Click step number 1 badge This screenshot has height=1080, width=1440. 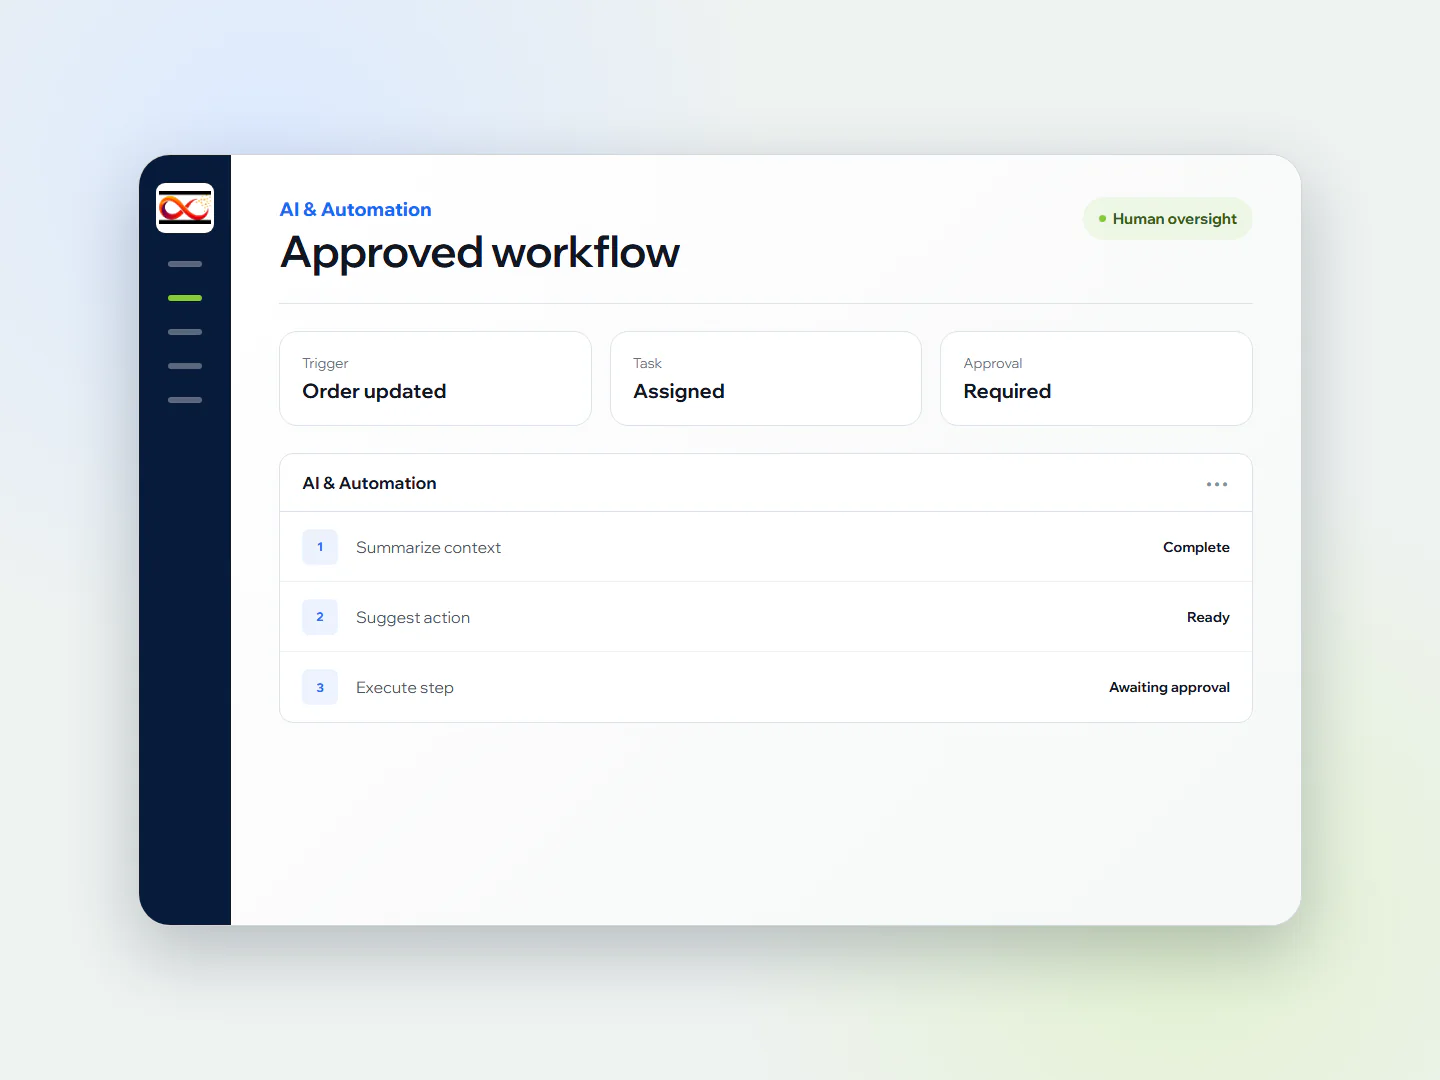[x=320, y=547]
